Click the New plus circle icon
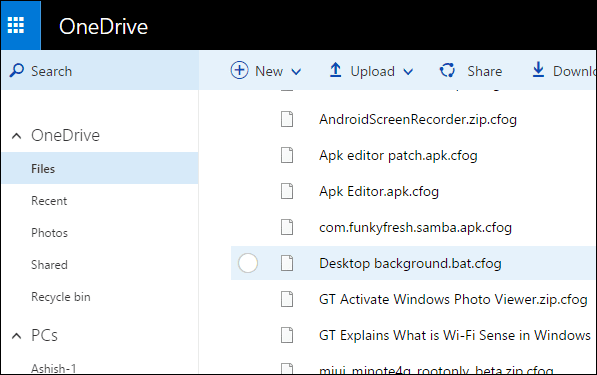Screen dimensions: 597x375 pyautogui.click(x=239, y=70)
